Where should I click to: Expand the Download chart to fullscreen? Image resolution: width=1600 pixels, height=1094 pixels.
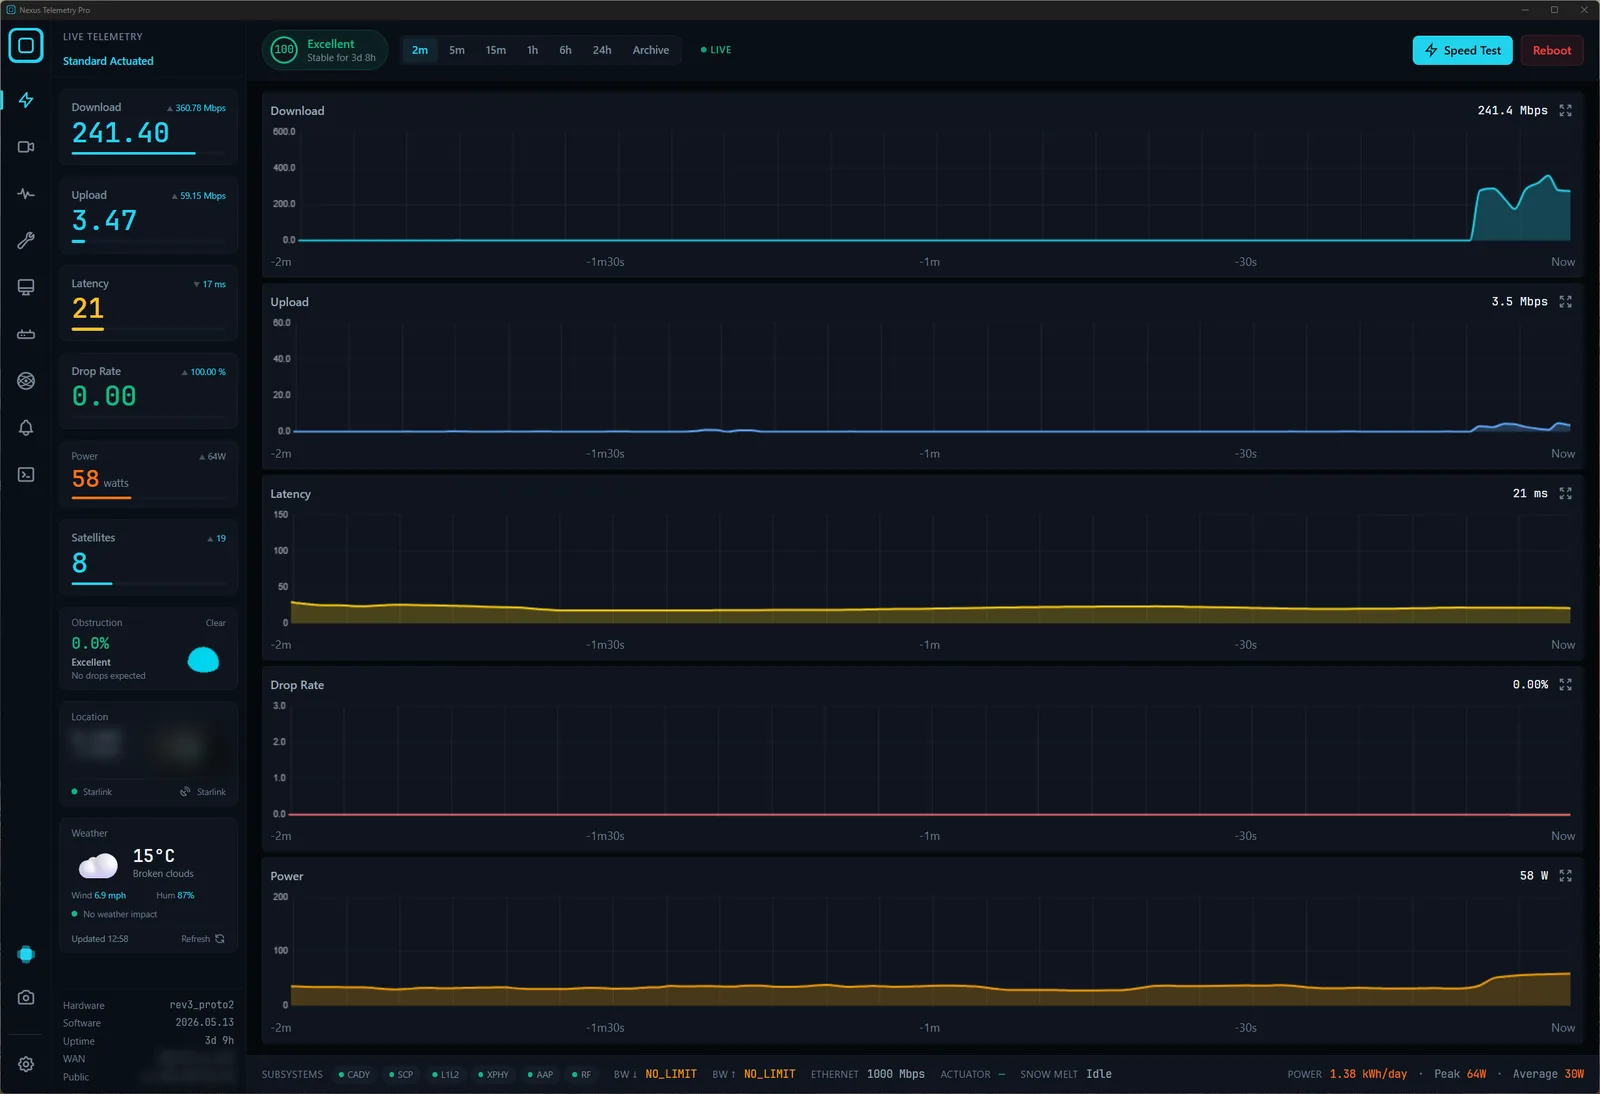1566,110
